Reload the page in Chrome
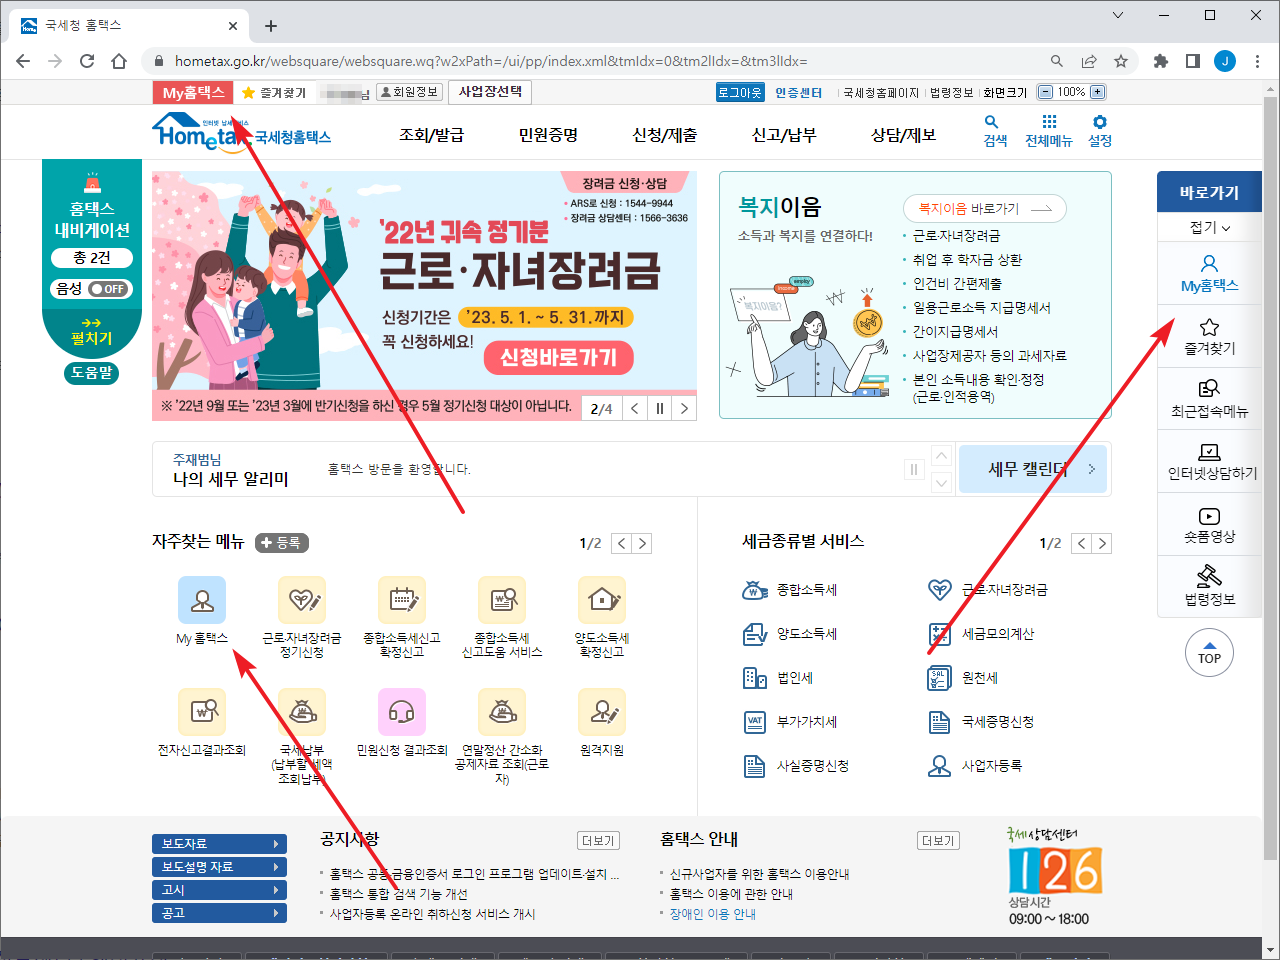The image size is (1280, 960). click(x=87, y=61)
